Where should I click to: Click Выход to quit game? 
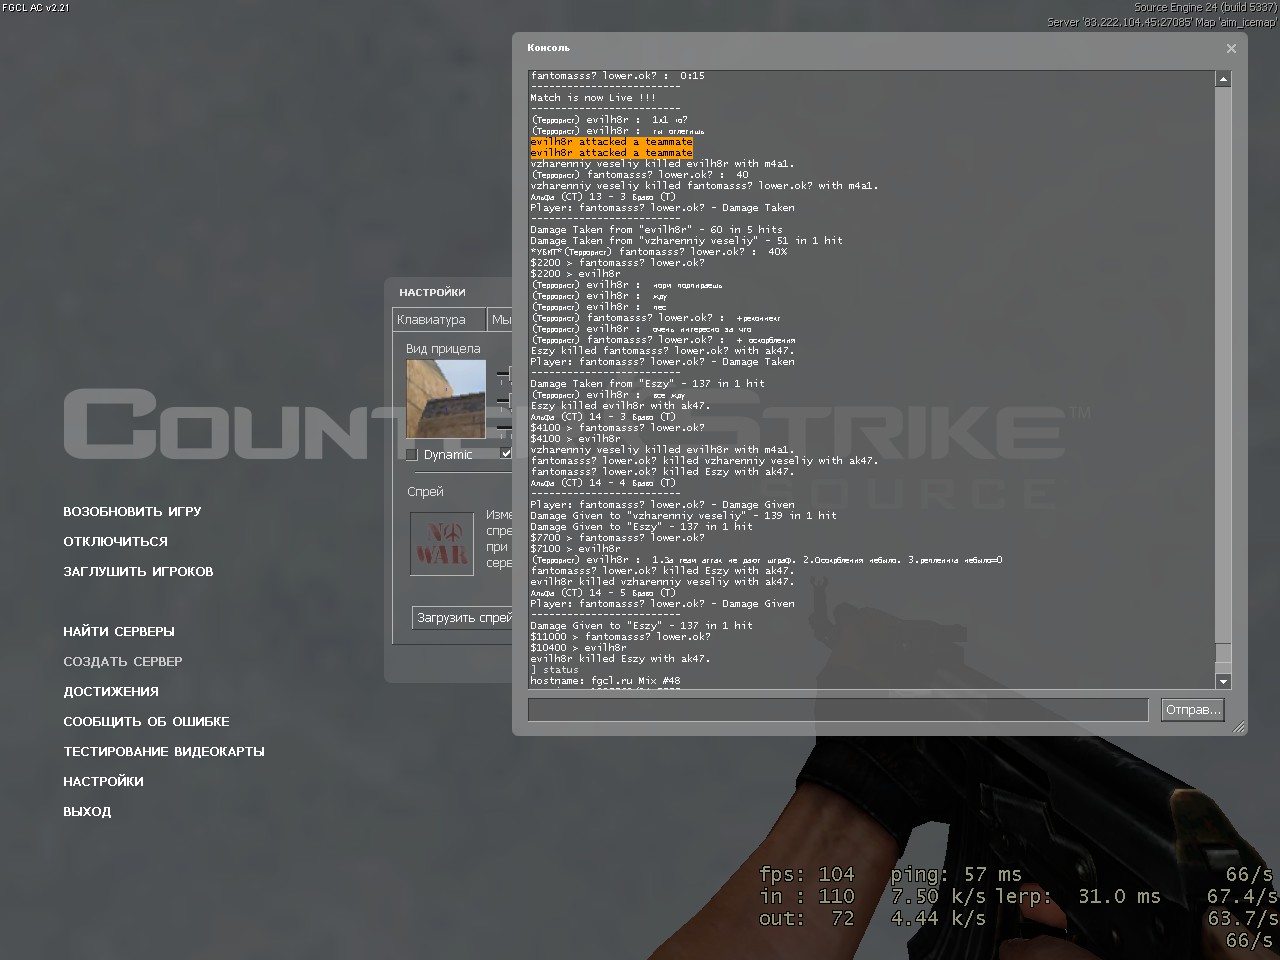(x=87, y=811)
